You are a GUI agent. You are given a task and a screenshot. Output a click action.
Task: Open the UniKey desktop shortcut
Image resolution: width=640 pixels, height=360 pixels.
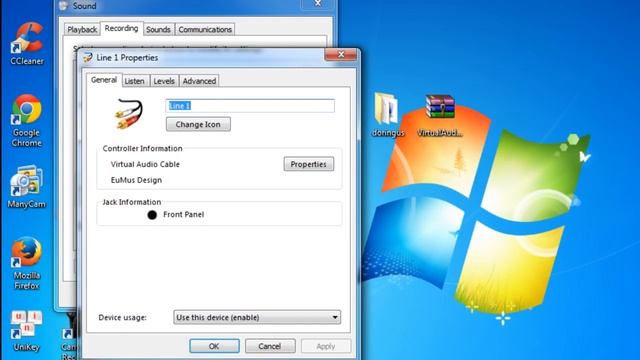pyautogui.click(x=27, y=331)
